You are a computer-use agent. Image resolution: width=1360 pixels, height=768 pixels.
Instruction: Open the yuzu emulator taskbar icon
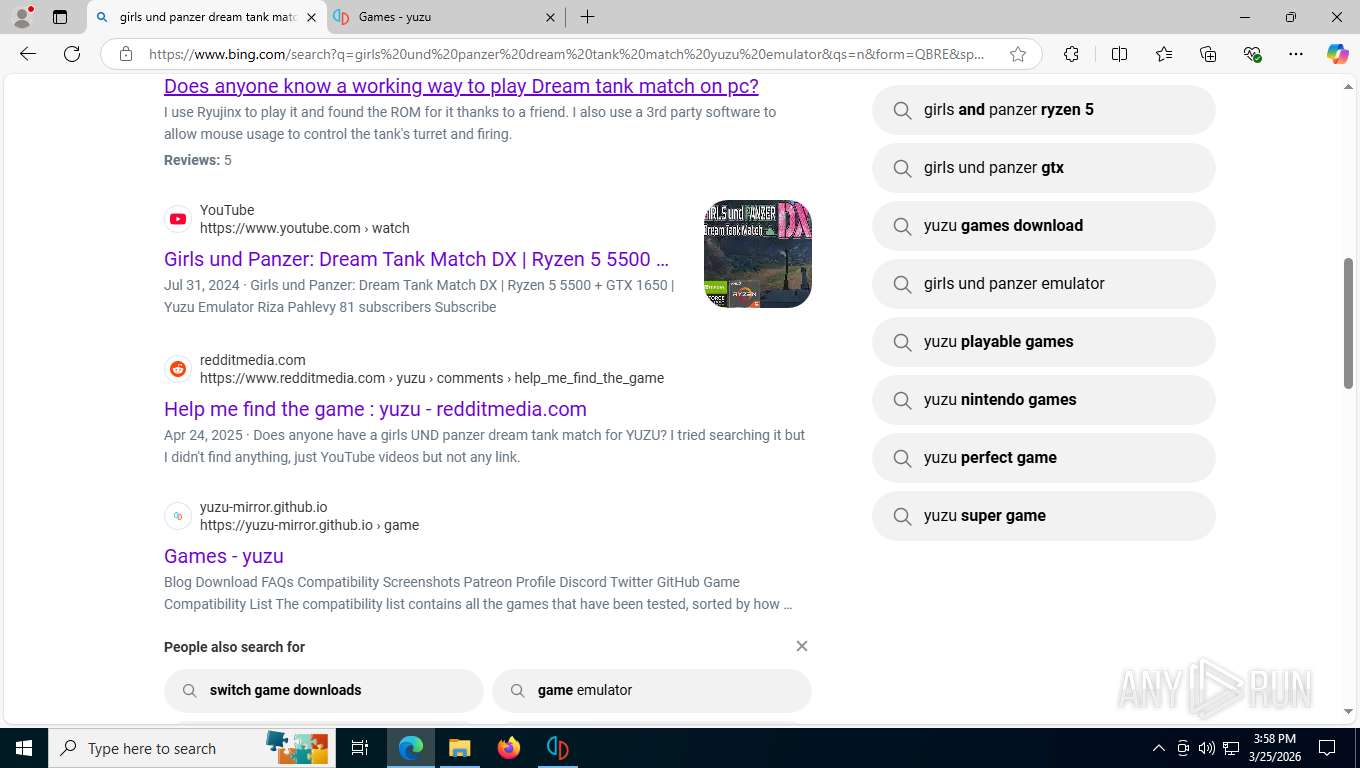pos(558,748)
